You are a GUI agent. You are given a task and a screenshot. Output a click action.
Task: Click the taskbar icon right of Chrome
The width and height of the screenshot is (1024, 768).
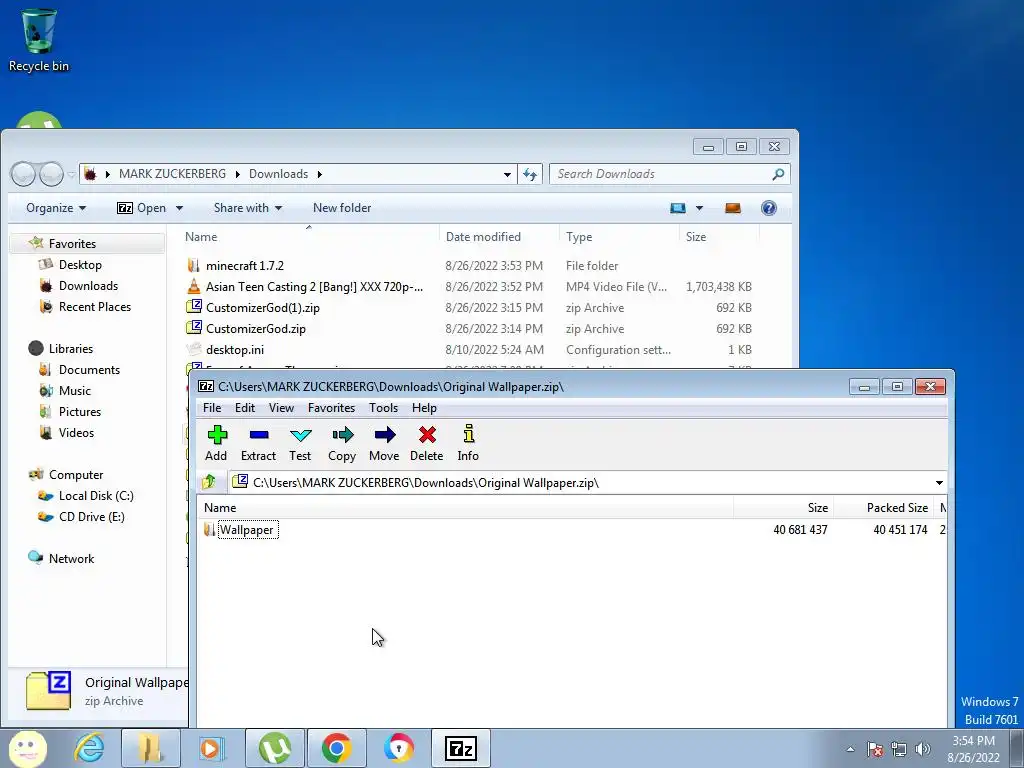click(398, 748)
